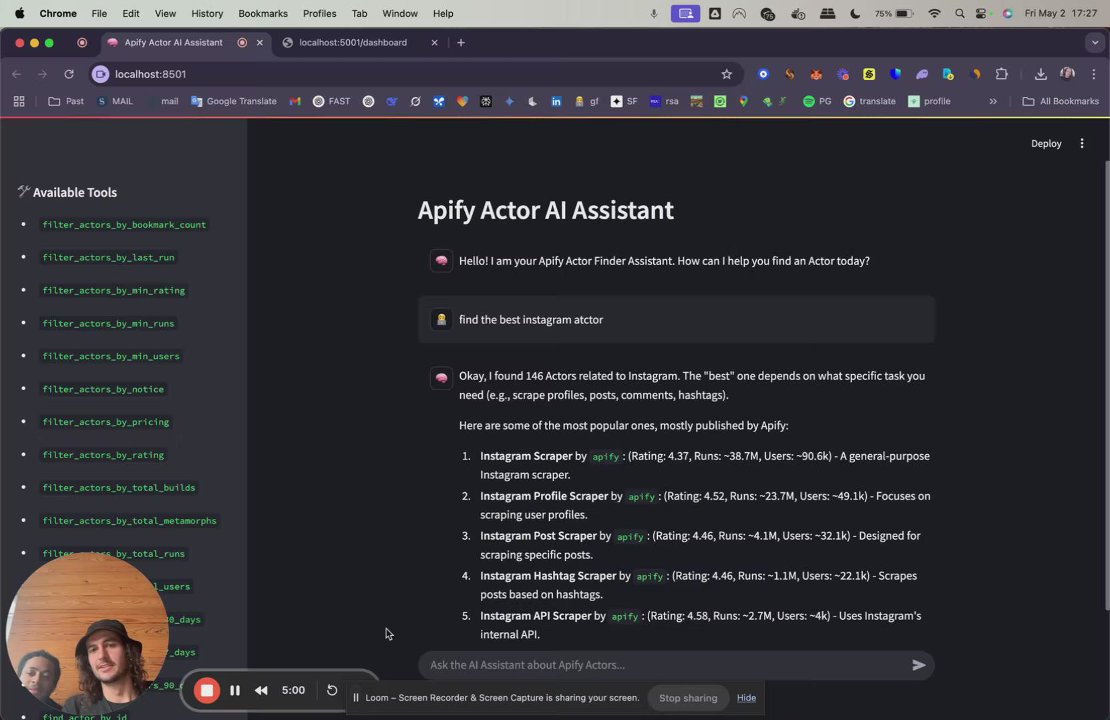The width and height of the screenshot is (1110, 720).
Task: Open the tab search dropdown arrow
Action: [1094, 42]
